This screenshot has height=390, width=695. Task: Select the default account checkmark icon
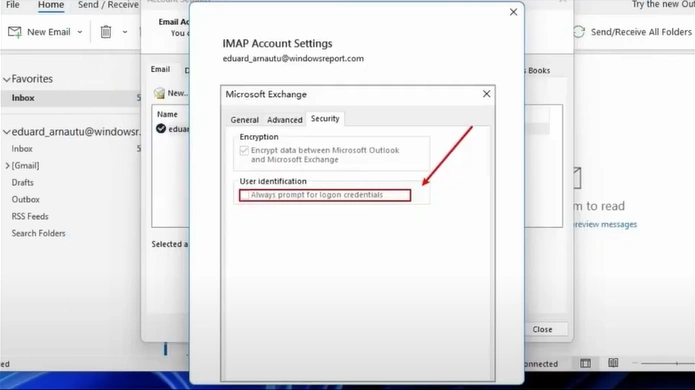pyautogui.click(x=161, y=129)
